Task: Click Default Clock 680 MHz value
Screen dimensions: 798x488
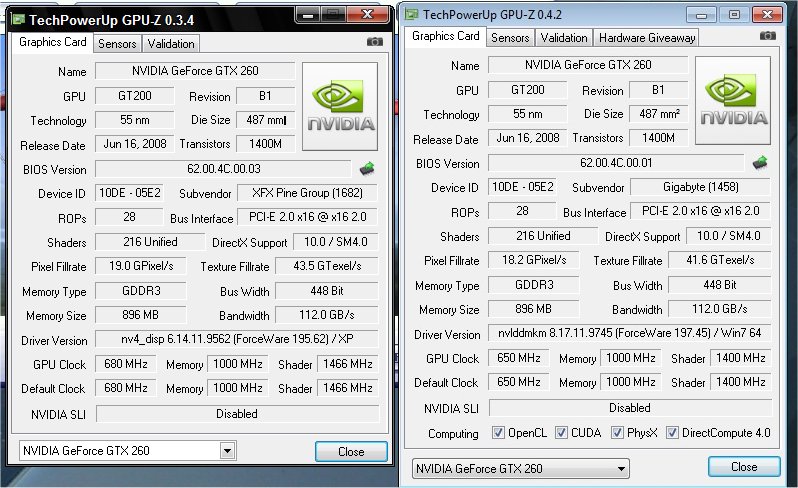Action: click(x=126, y=388)
